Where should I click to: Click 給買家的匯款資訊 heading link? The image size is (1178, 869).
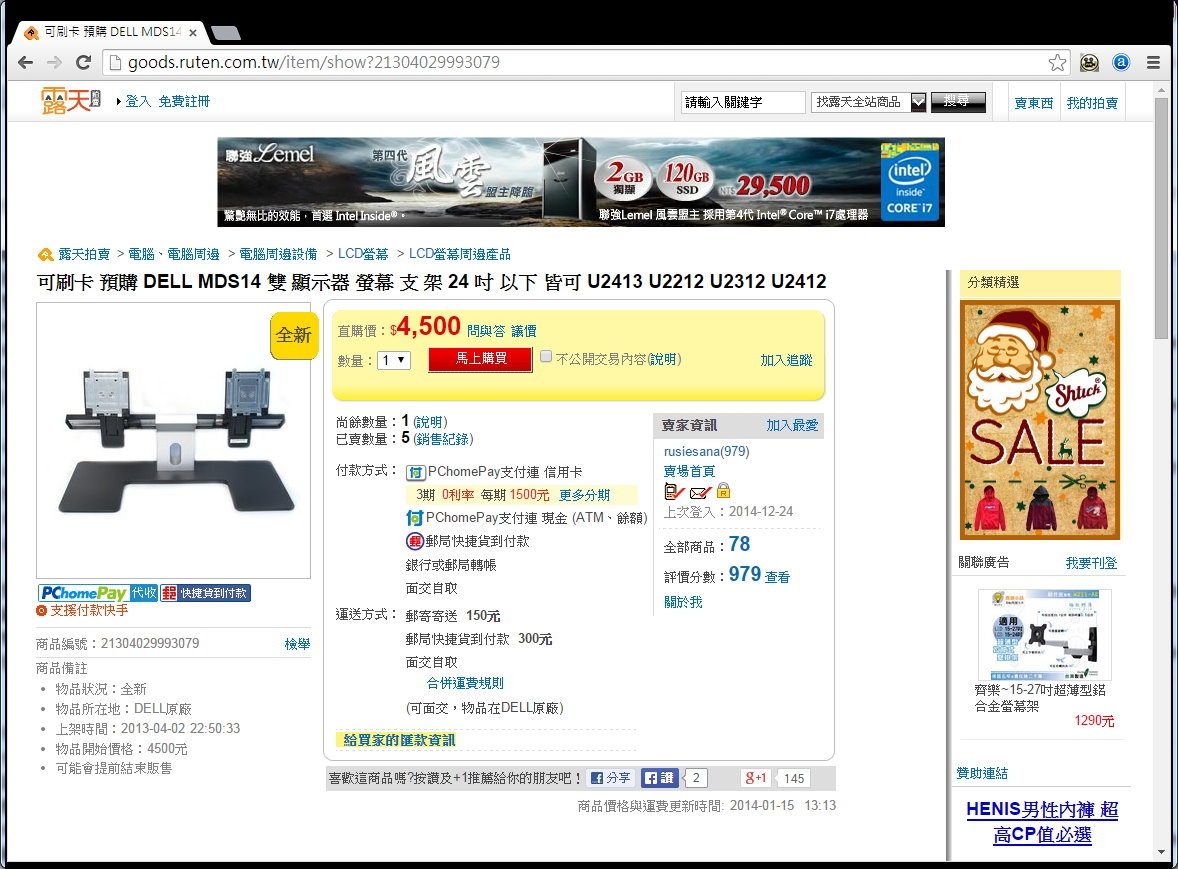click(399, 741)
